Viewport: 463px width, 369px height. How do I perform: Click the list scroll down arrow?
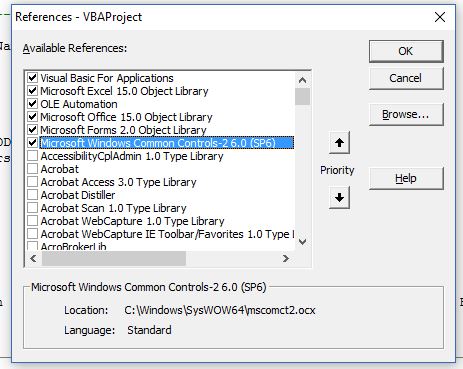[302, 242]
